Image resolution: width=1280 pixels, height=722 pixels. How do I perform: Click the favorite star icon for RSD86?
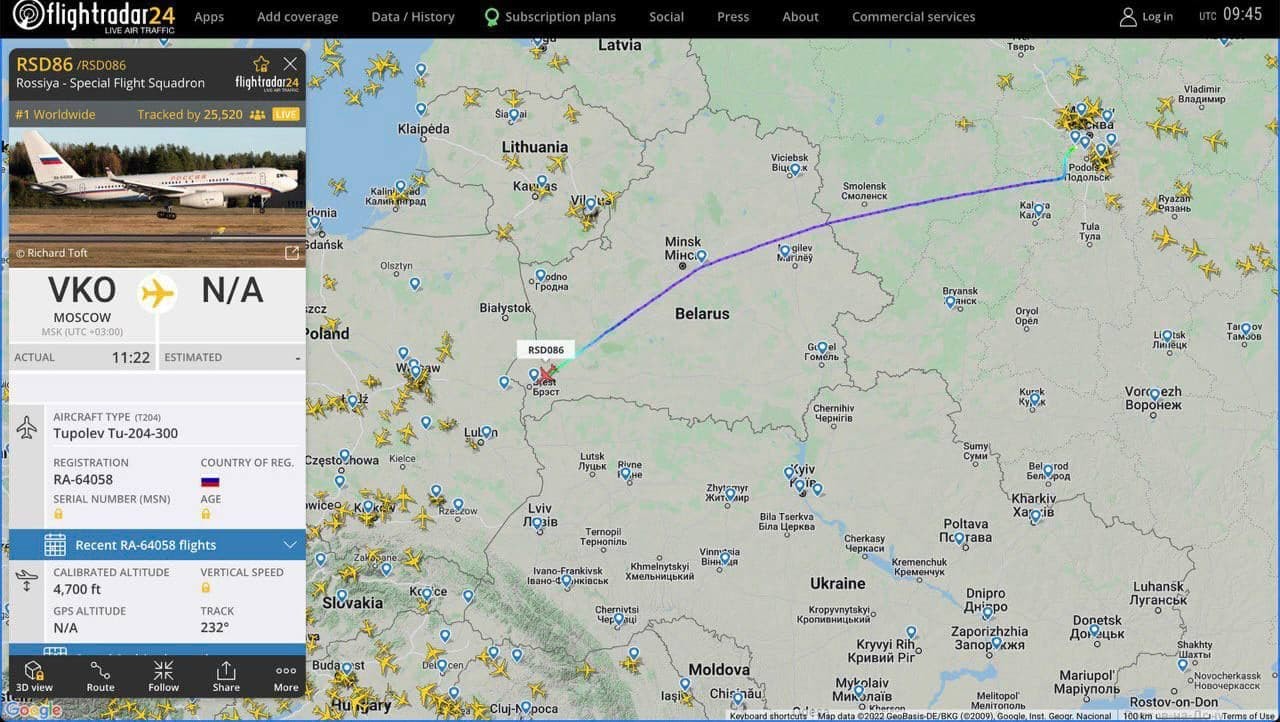261,64
